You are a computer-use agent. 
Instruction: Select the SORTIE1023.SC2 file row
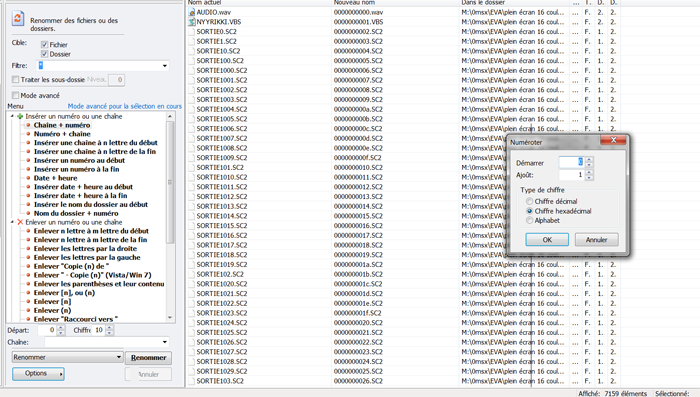click(222, 313)
